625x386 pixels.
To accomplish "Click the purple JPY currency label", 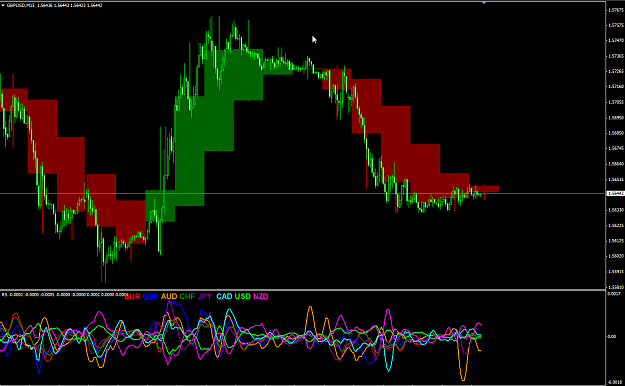I will 205,296.
